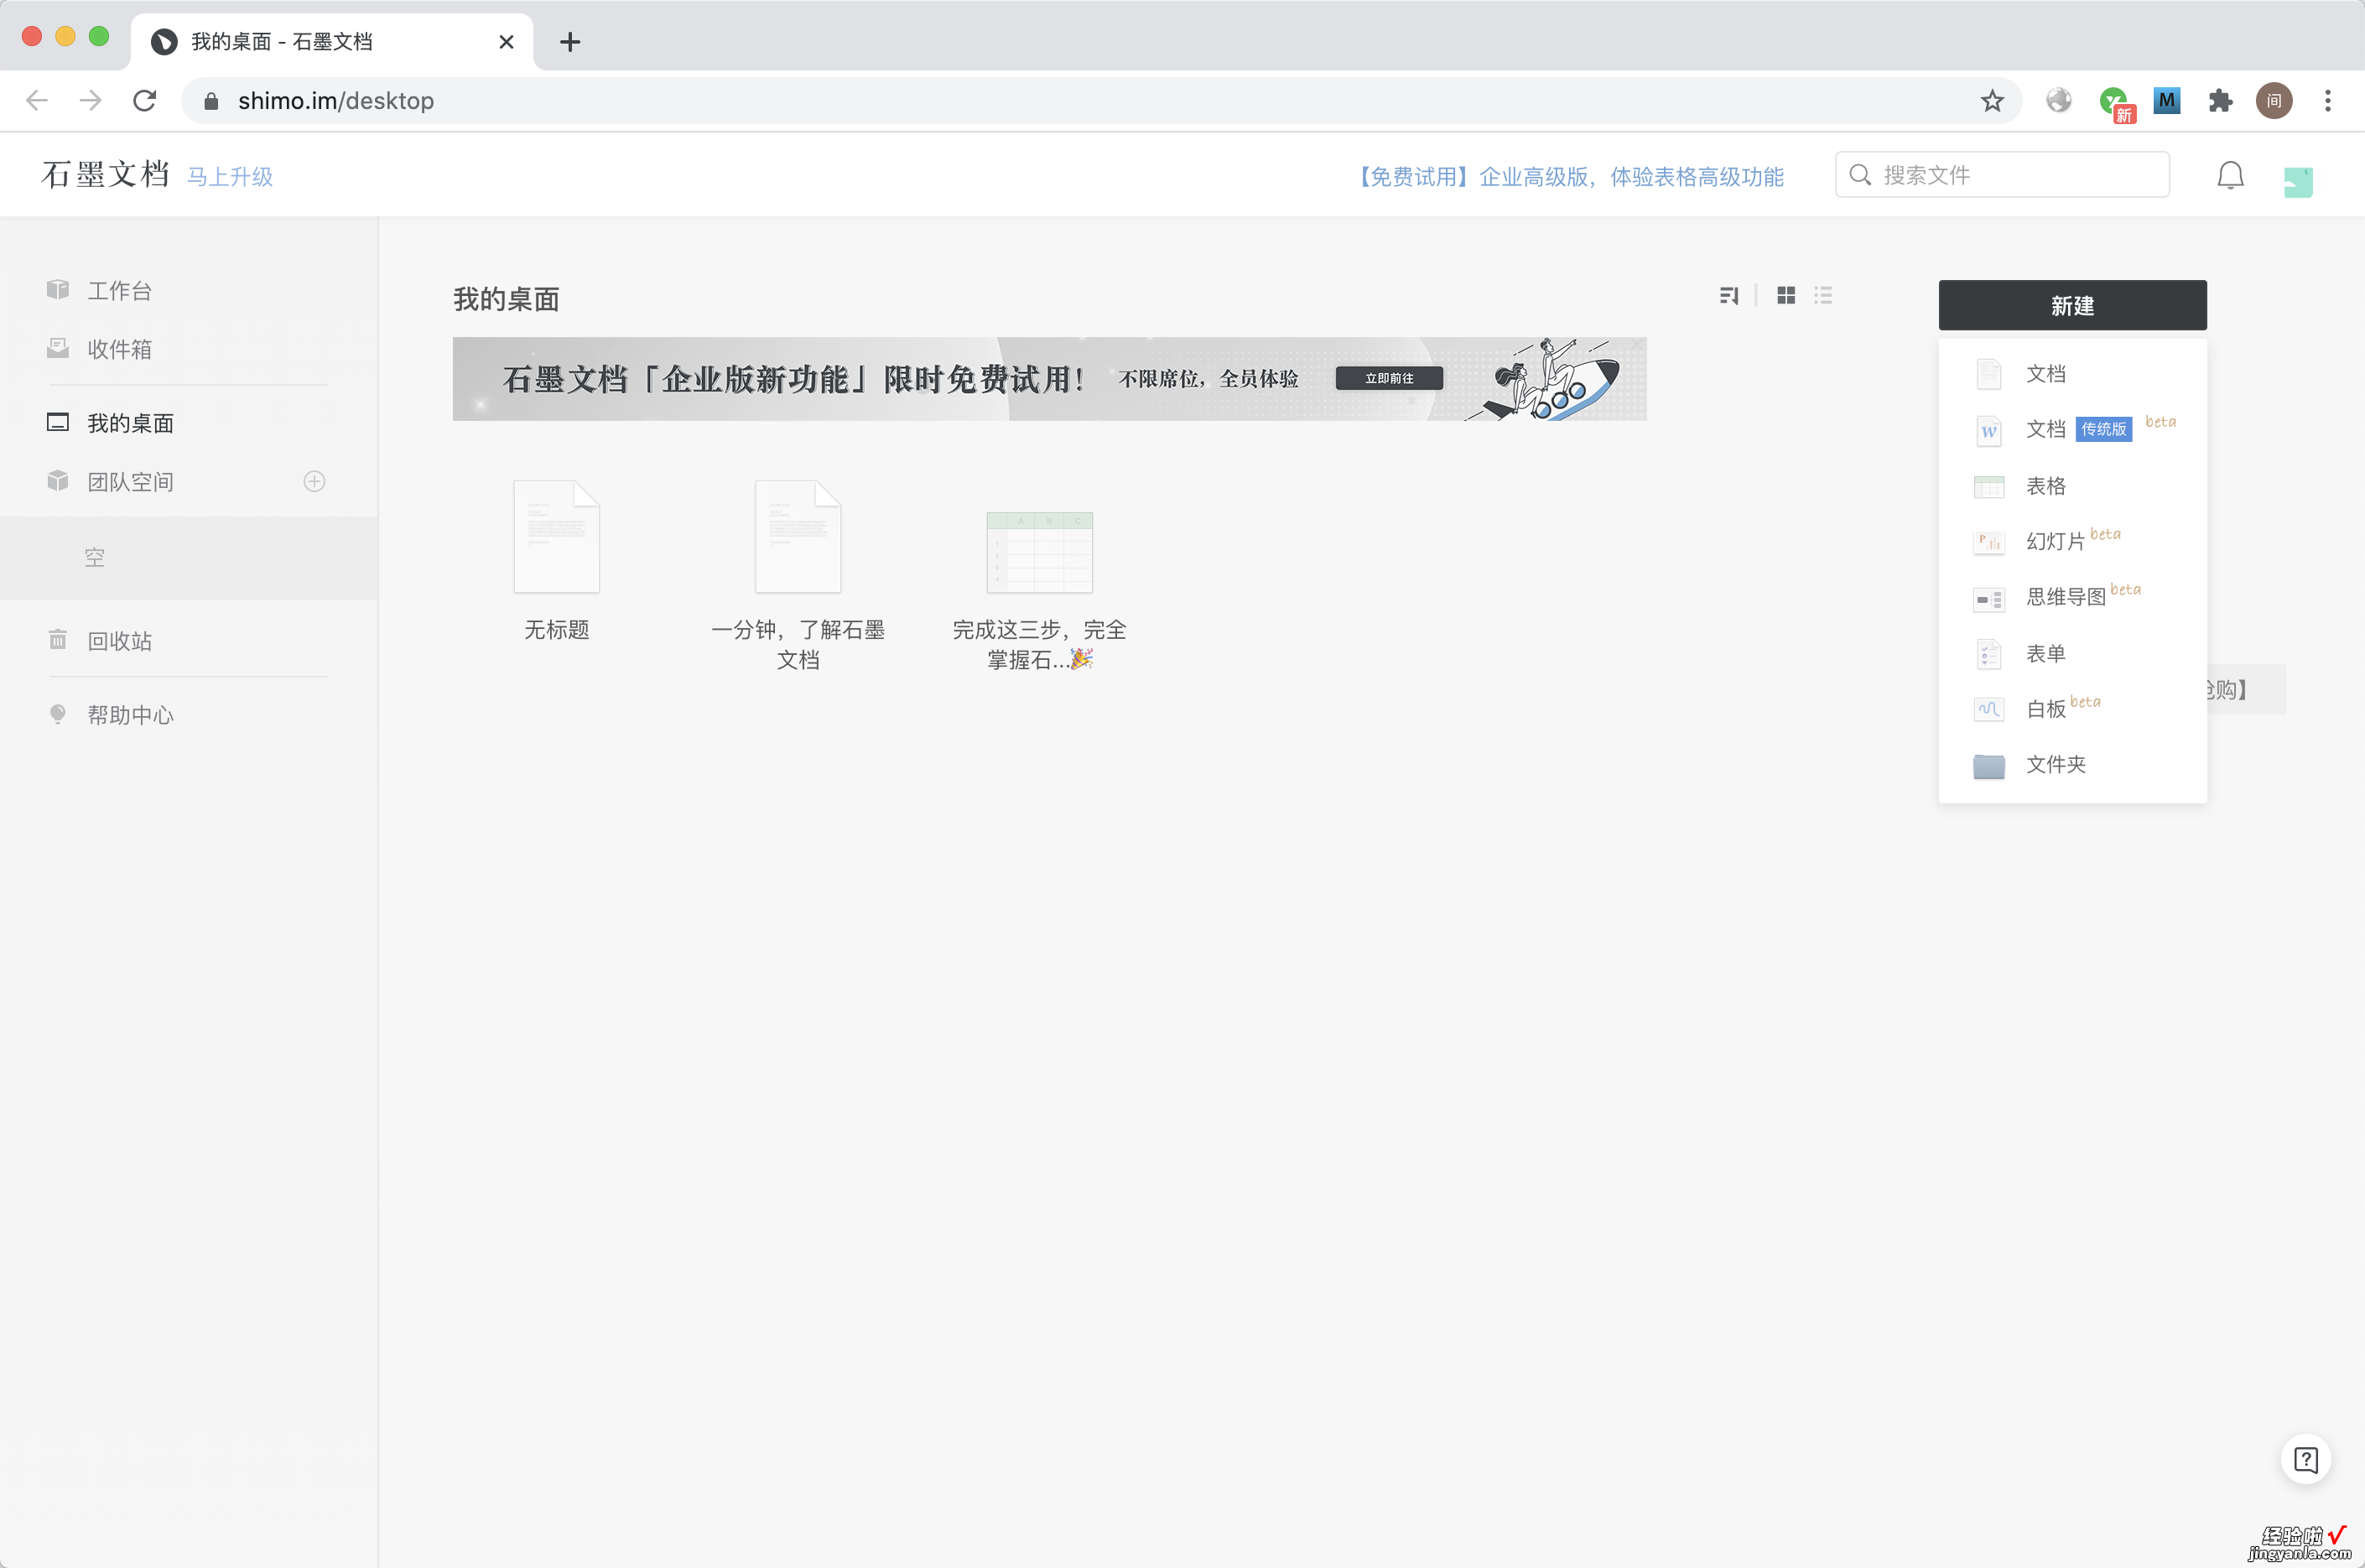Screen dimensions: 2365x1568
Task: Click the globe extension icon
Action: 2059,101
